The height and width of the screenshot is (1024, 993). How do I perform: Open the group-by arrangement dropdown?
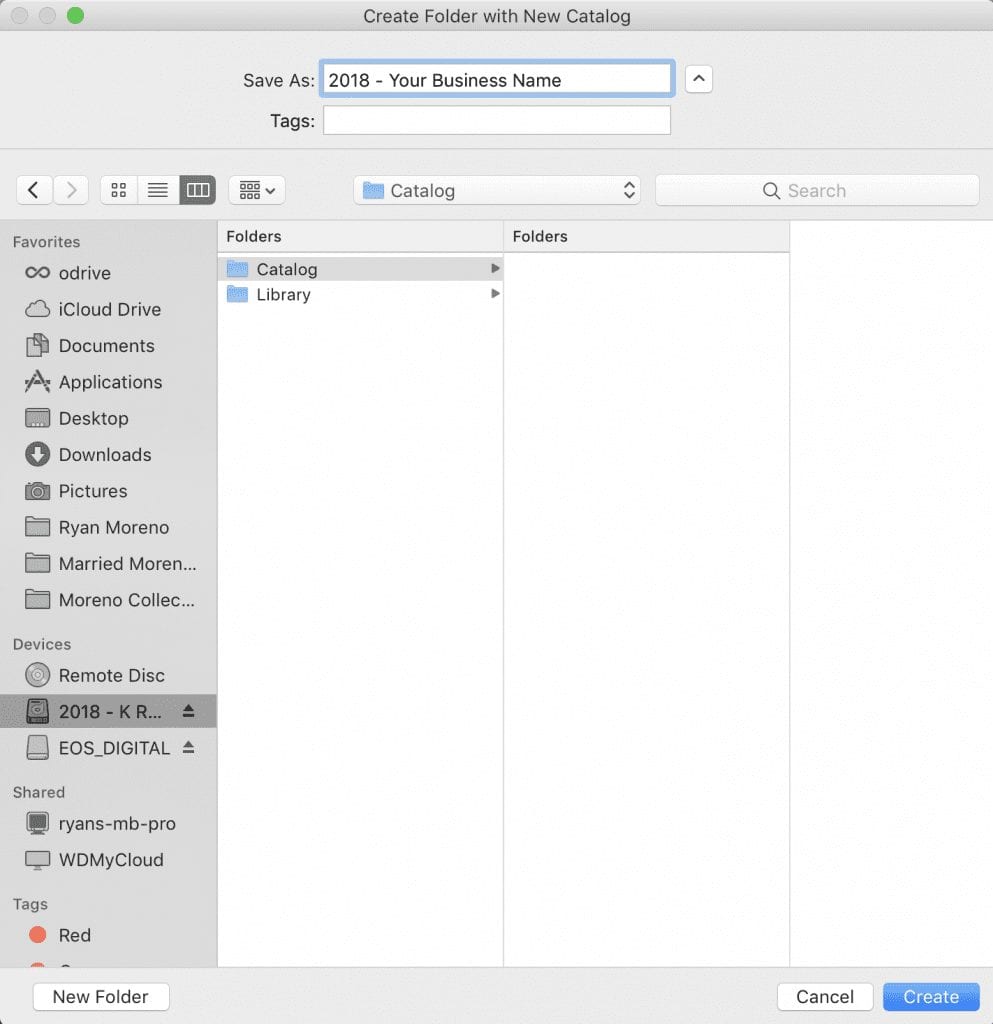point(257,190)
